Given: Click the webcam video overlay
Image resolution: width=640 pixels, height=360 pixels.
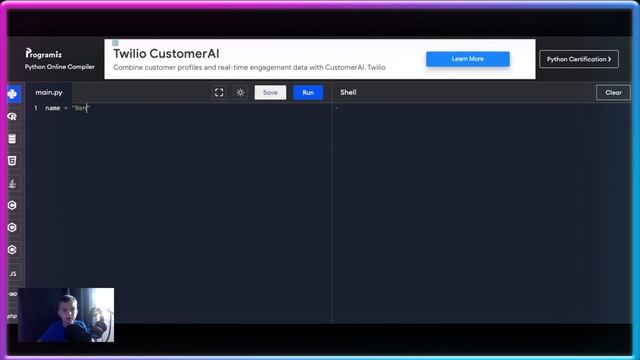Looking at the screenshot, I should (x=66, y=315).
